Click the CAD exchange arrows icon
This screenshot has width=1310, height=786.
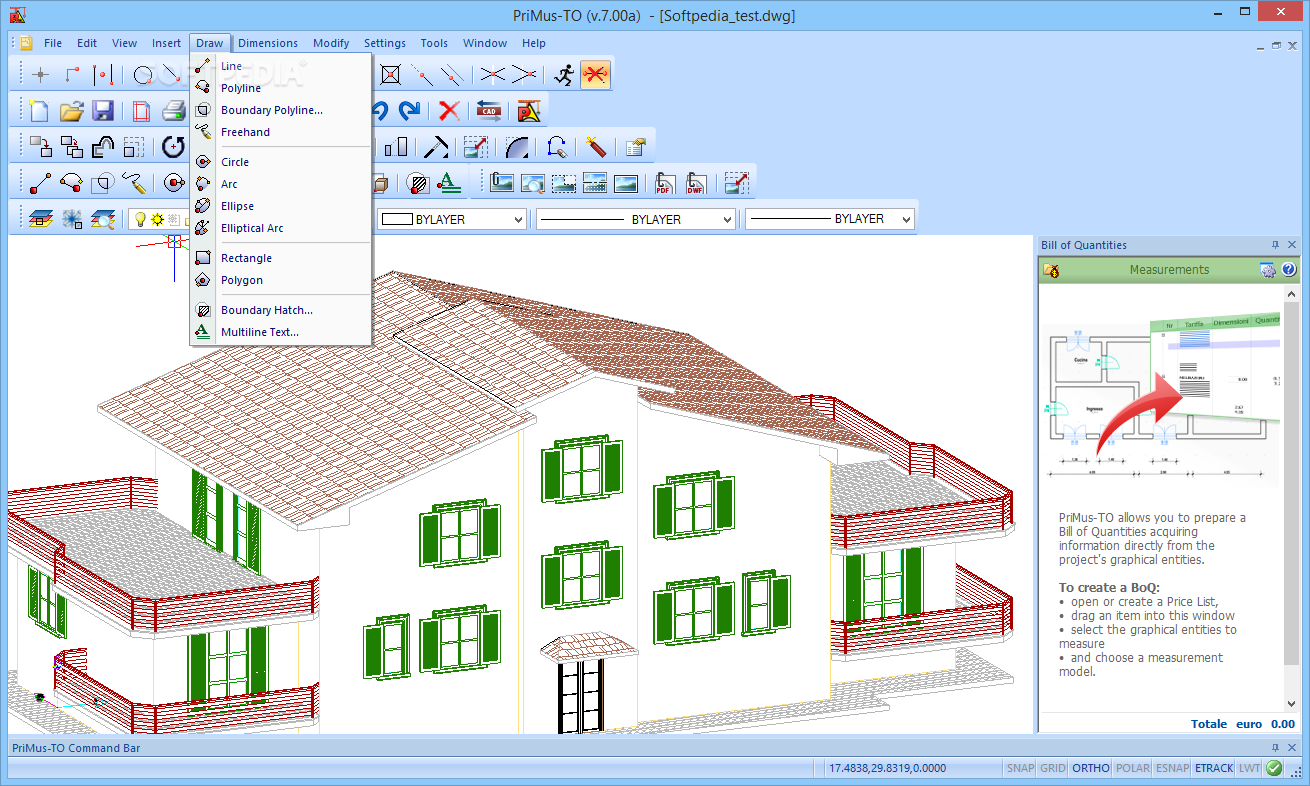[x=489, y=110]
